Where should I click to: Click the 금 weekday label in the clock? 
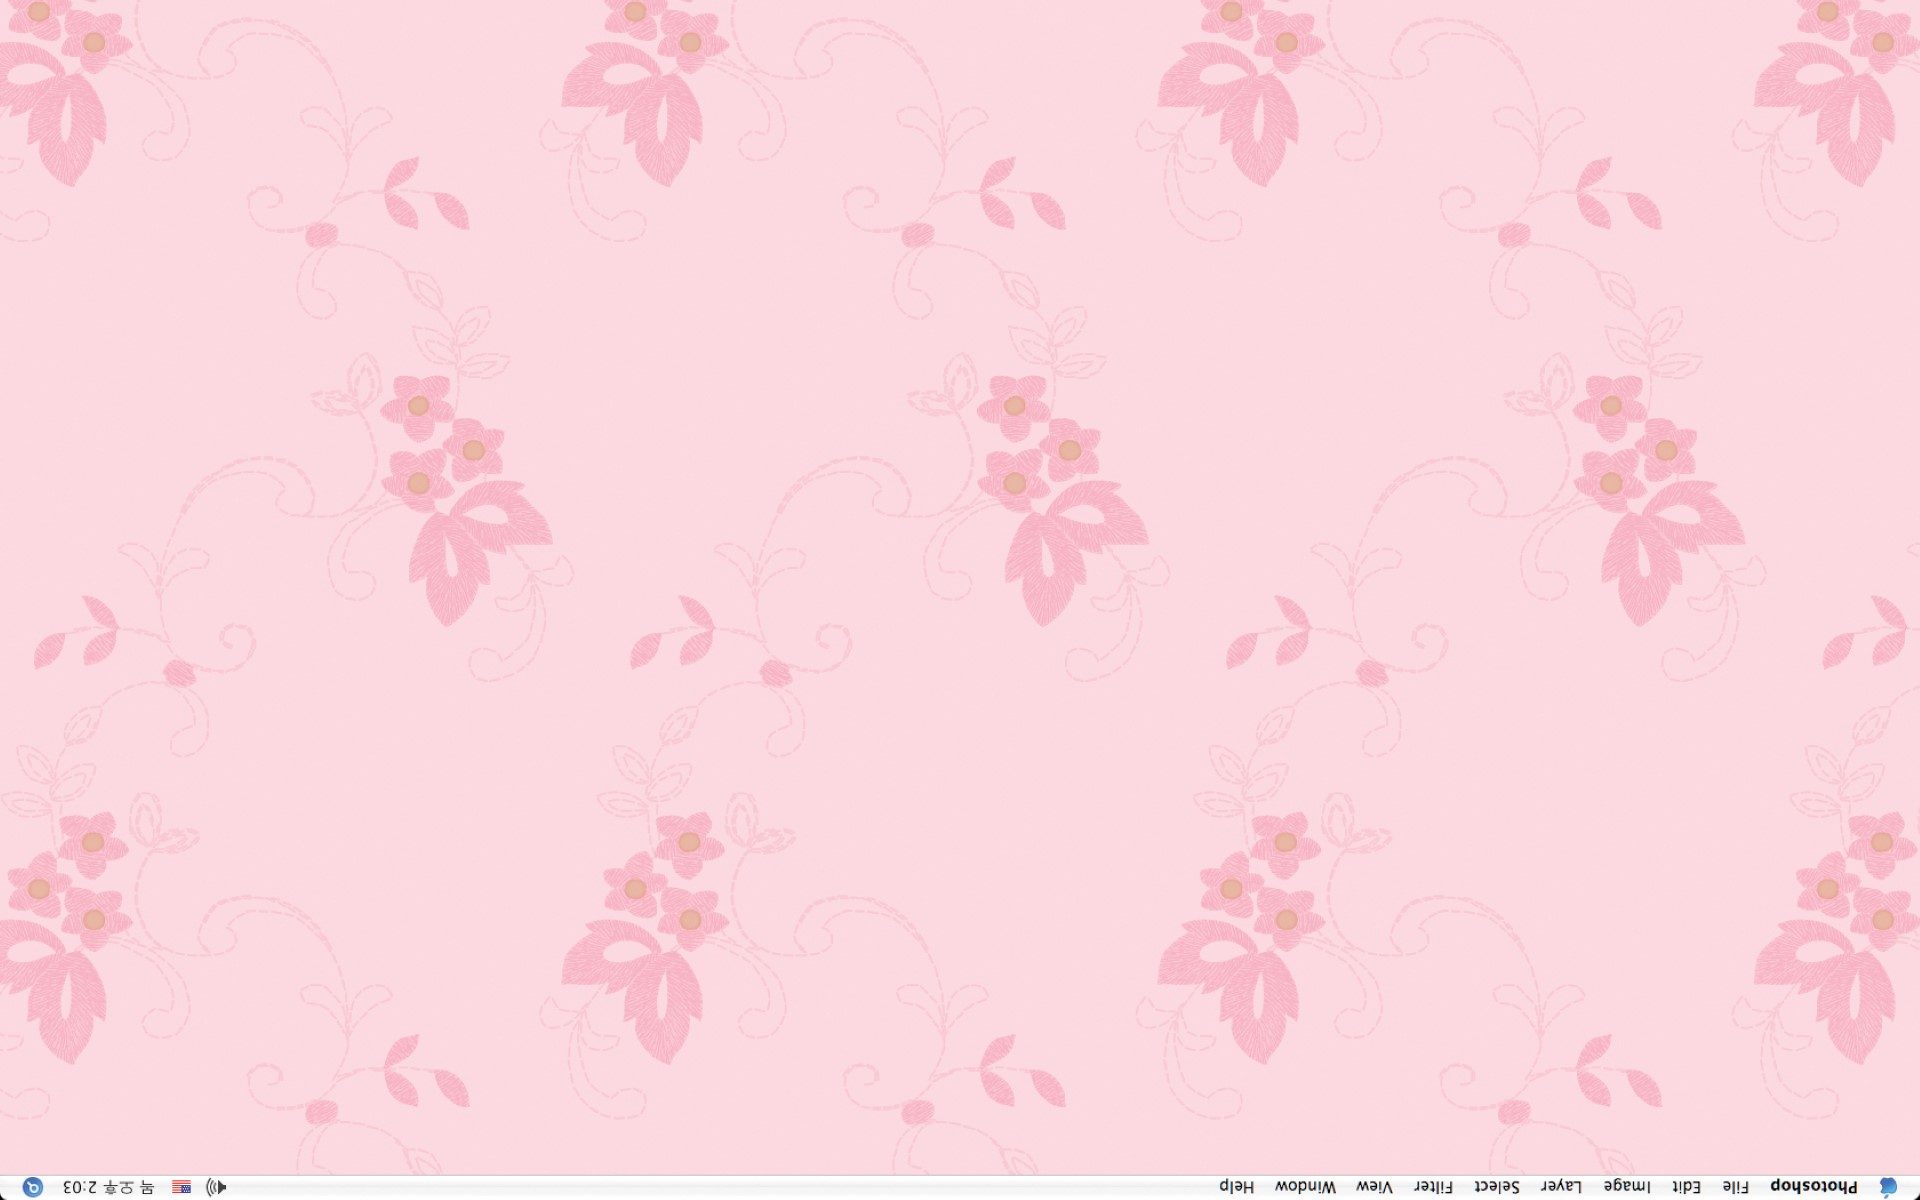147,1187
